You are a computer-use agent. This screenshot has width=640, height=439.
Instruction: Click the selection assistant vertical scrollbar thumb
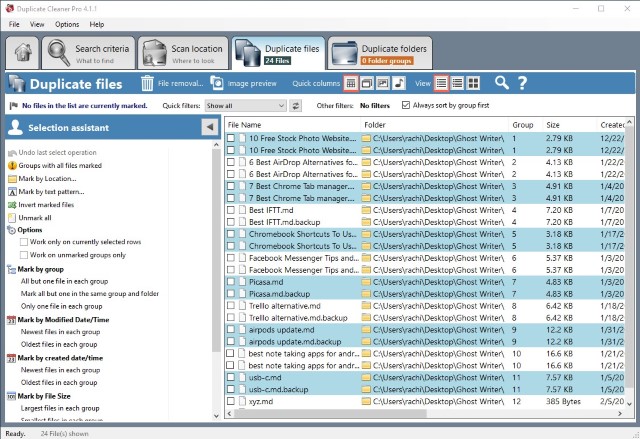click(216, 250)
